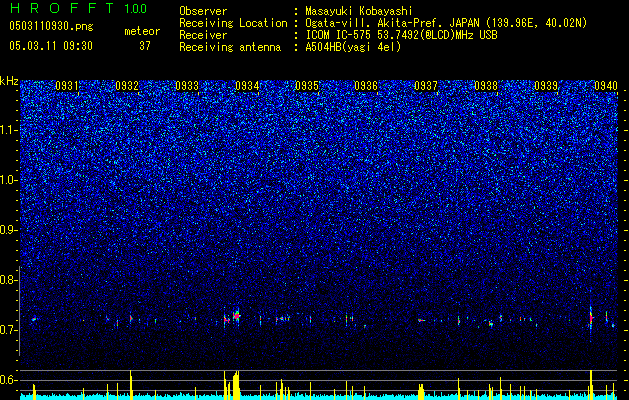Click the 0933 time marker
Viewport: 629px width, 400px height.
coord(187,86)
